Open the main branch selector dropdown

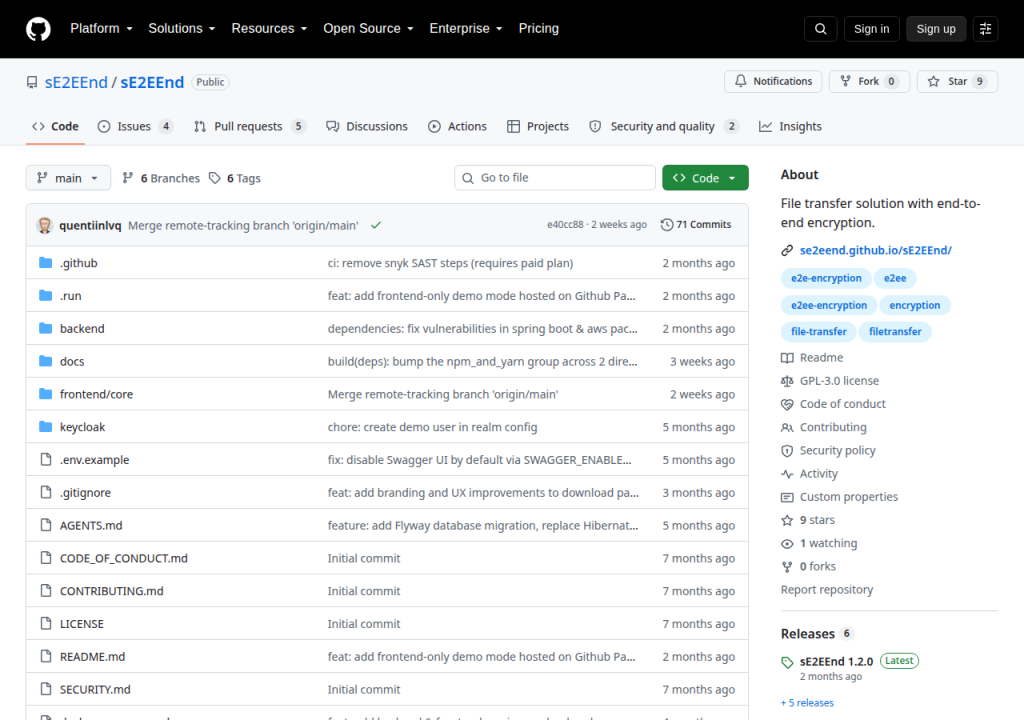click(68, 178)
